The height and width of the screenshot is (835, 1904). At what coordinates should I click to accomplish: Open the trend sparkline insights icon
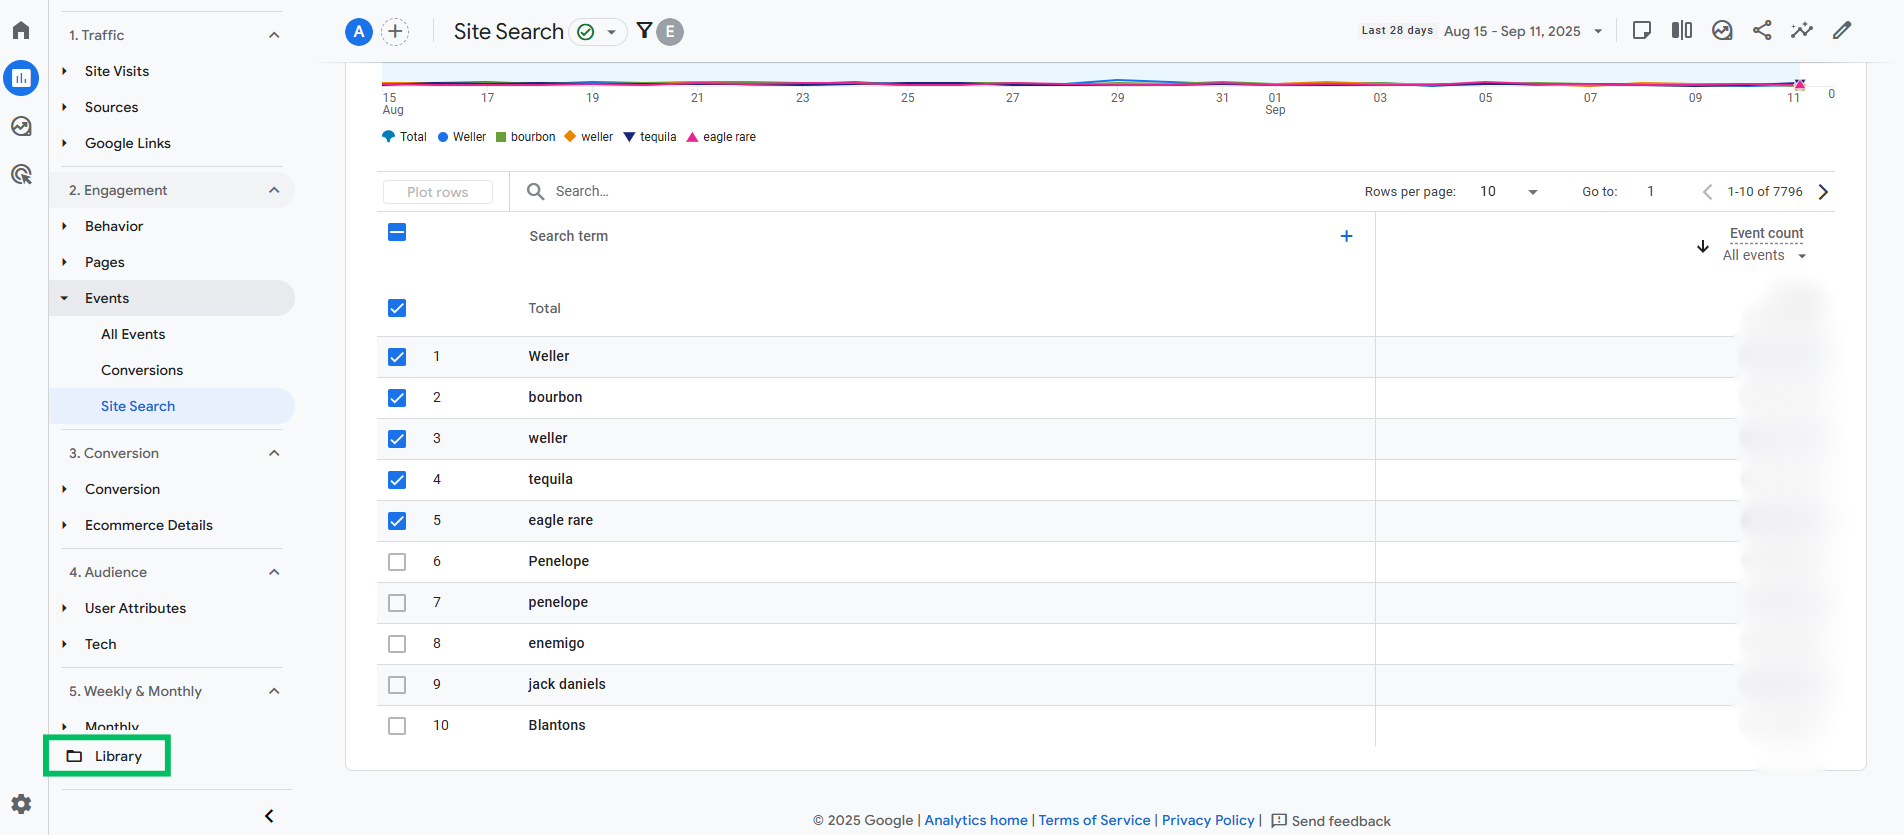click(1802, 30)
